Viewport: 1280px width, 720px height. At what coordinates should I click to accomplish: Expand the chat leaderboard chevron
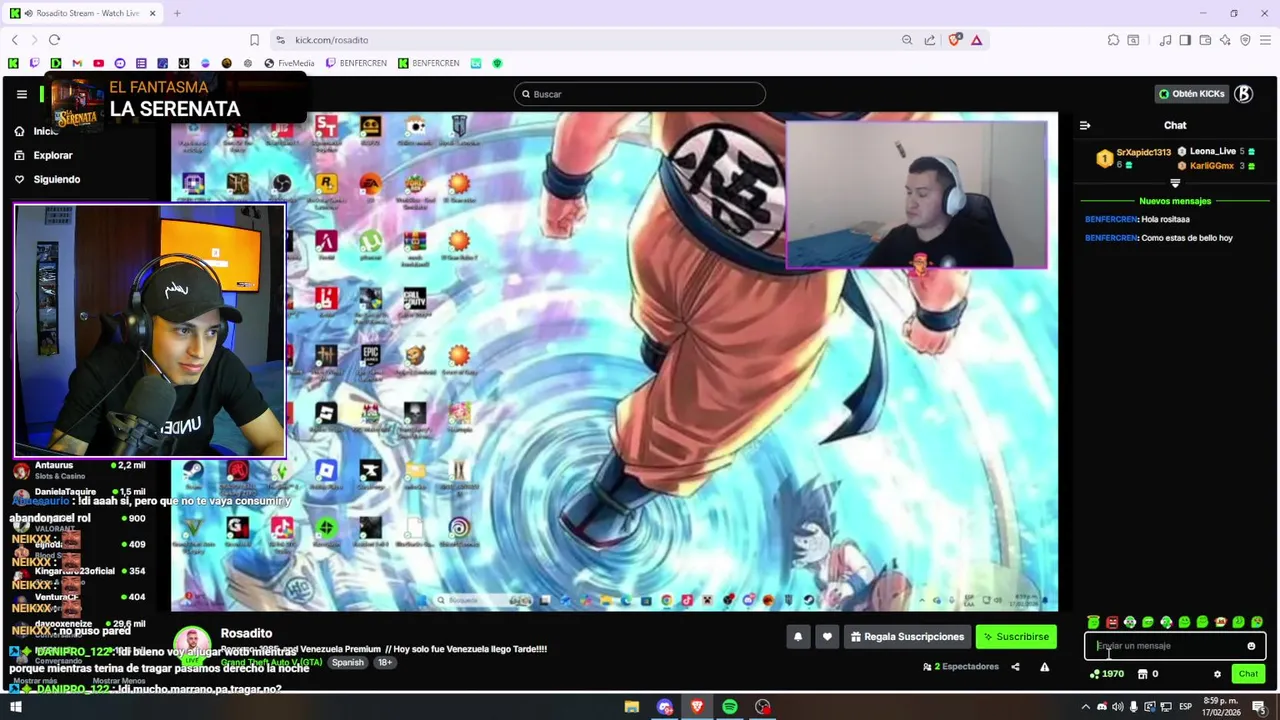[1175, 183]
